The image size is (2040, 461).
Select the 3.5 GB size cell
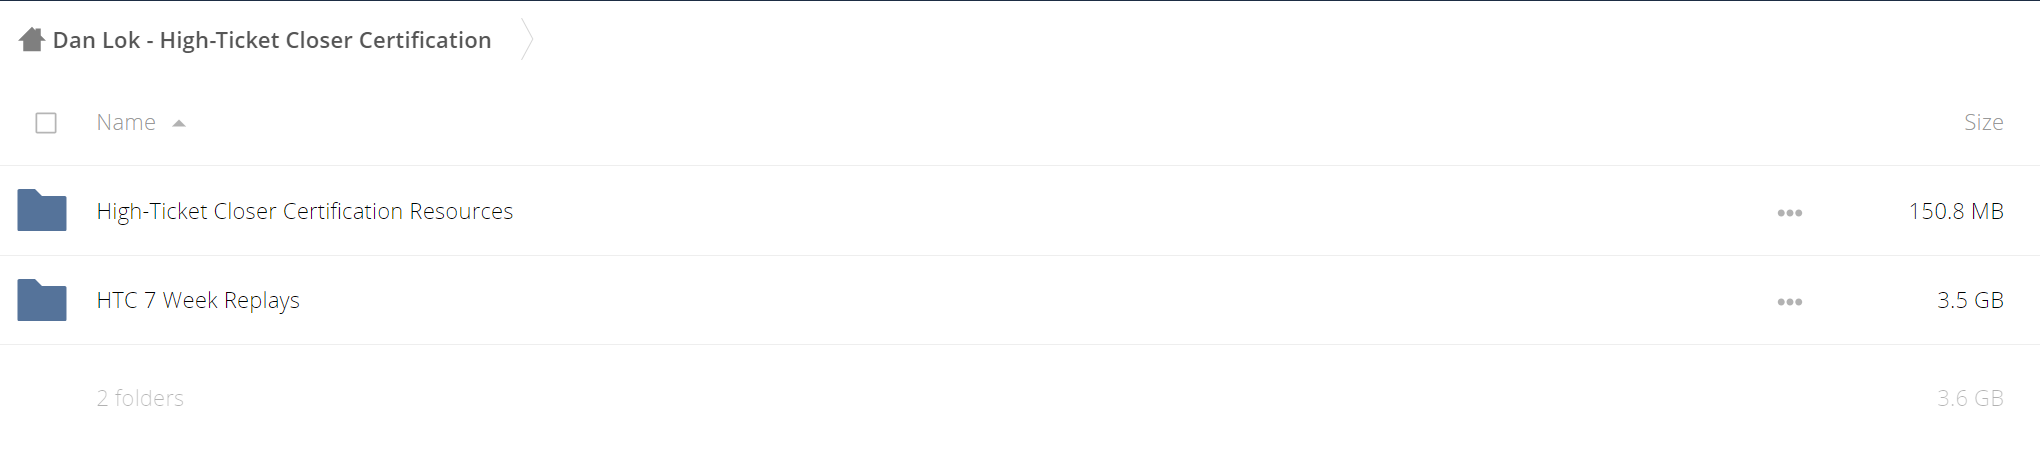[x=1970, y=300]
